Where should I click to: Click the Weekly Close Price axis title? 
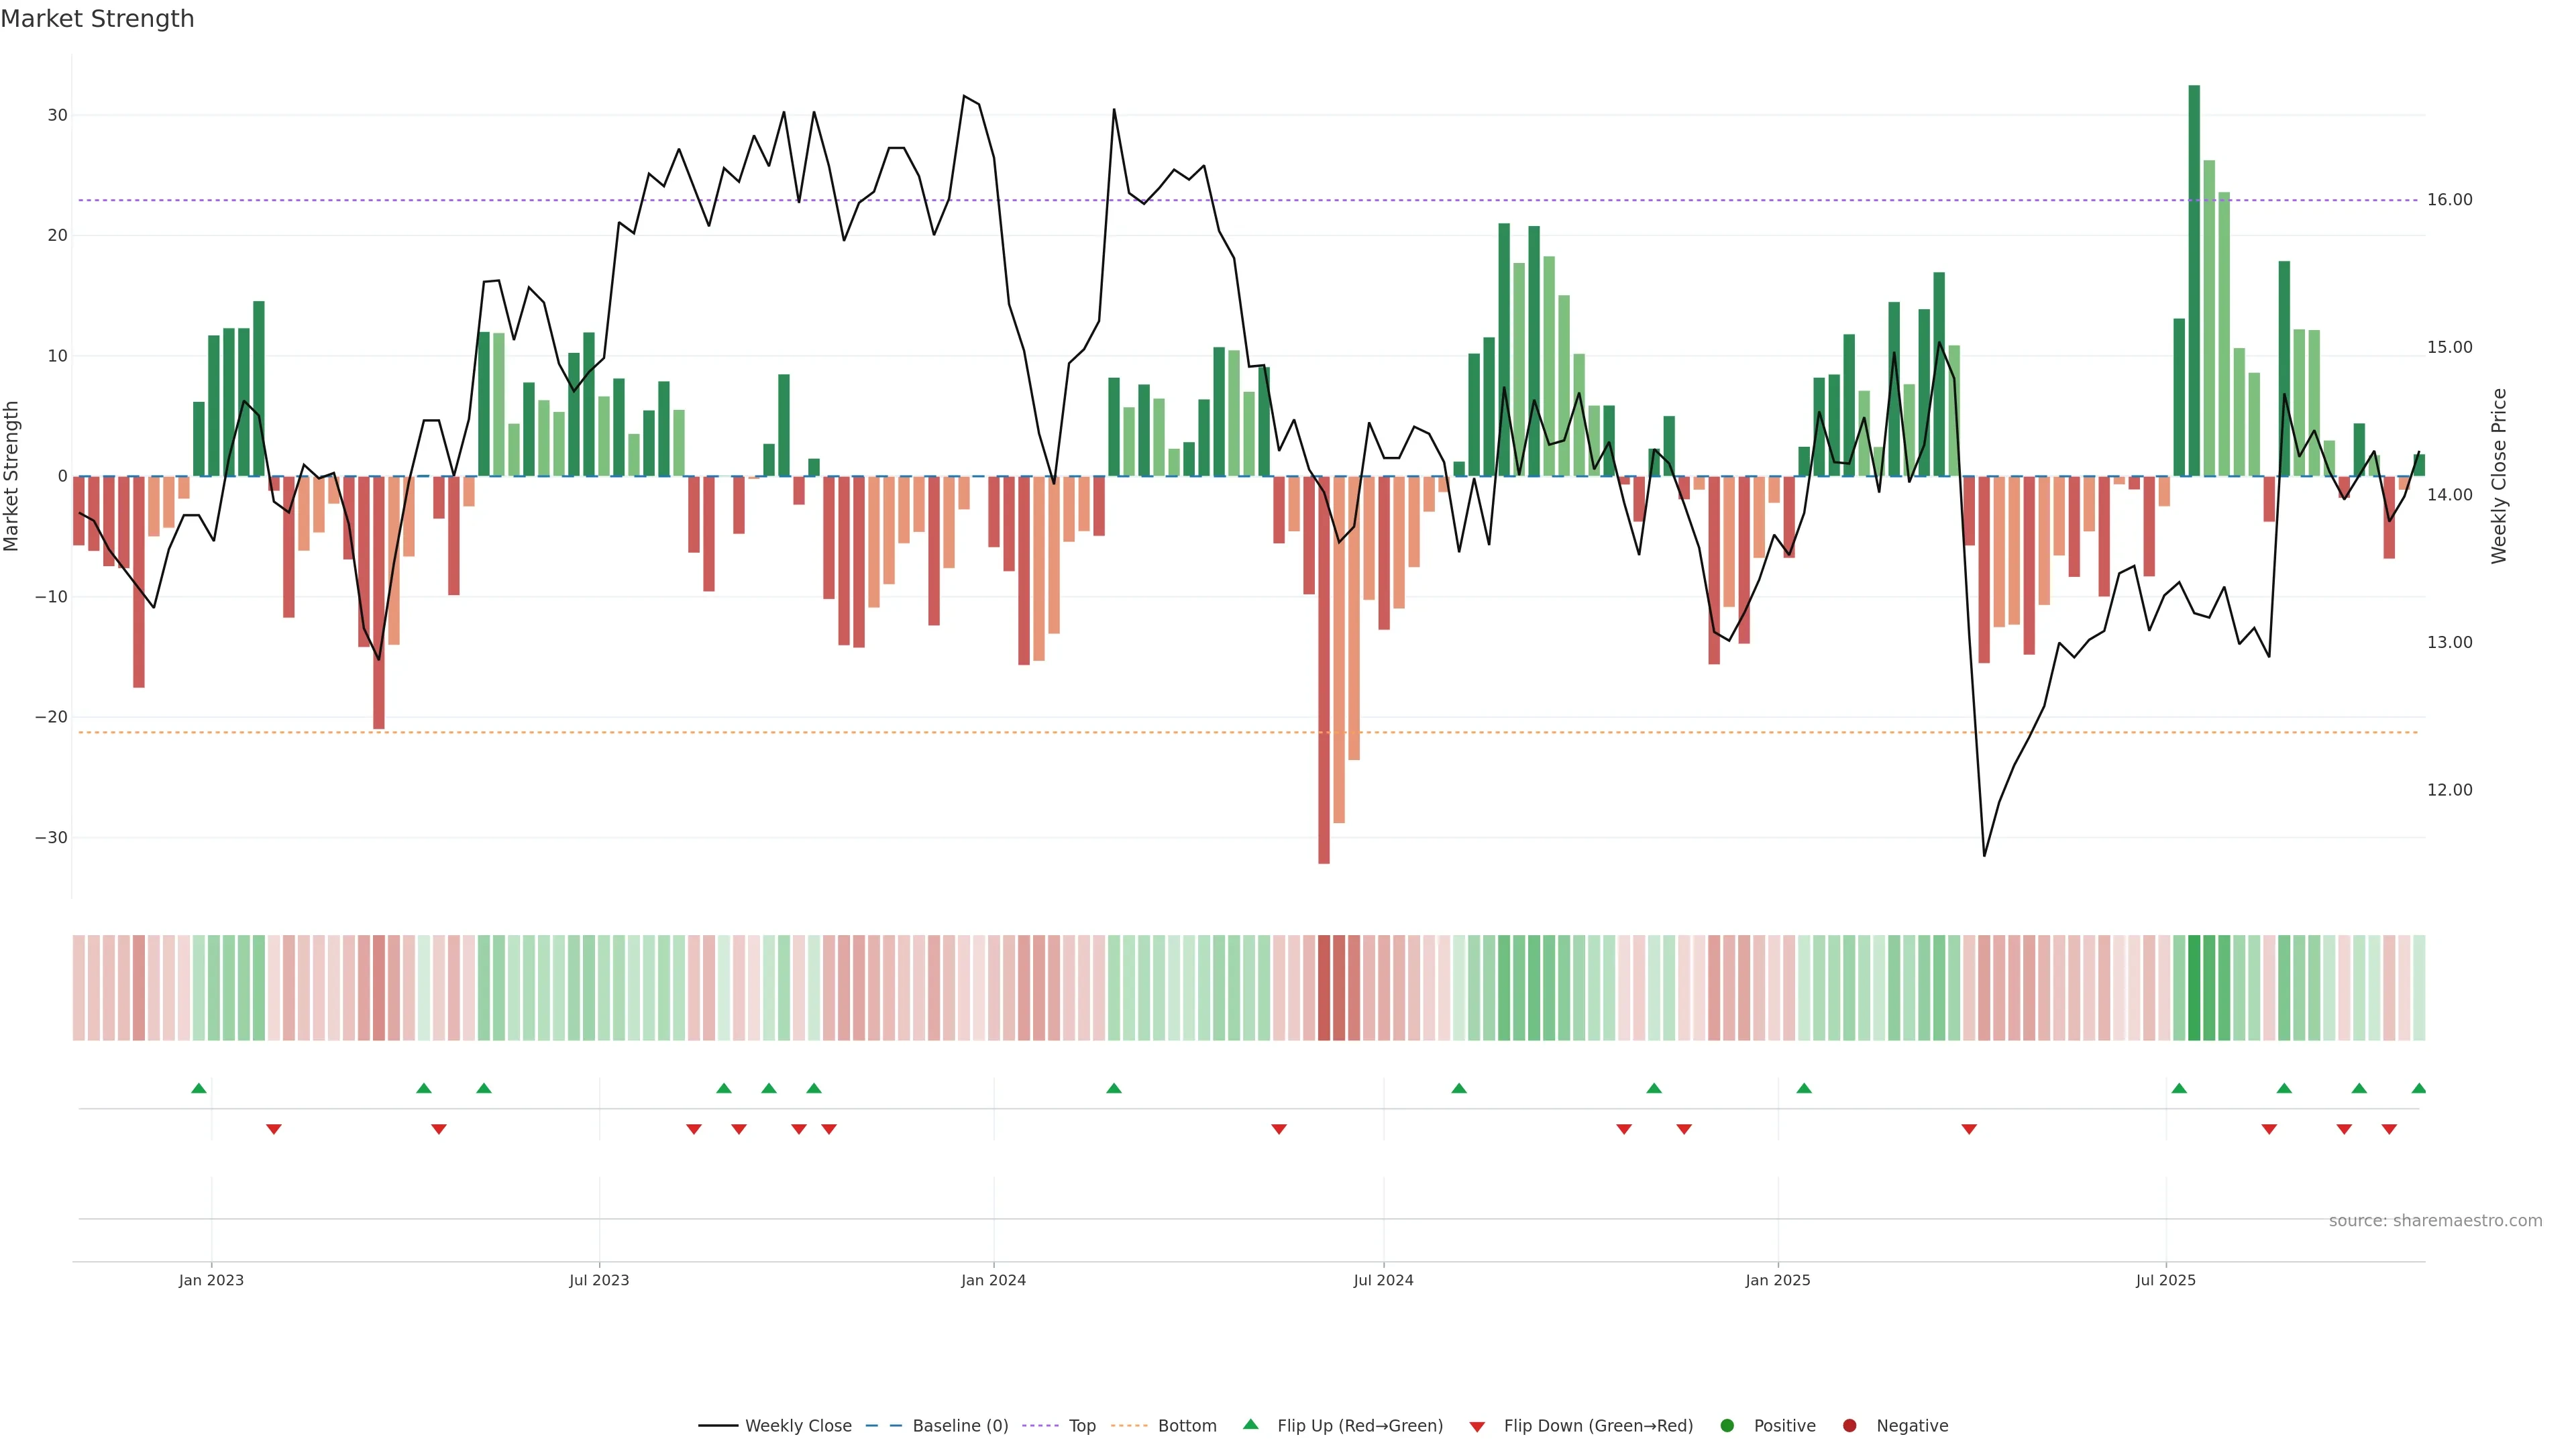coord(2499,476)
